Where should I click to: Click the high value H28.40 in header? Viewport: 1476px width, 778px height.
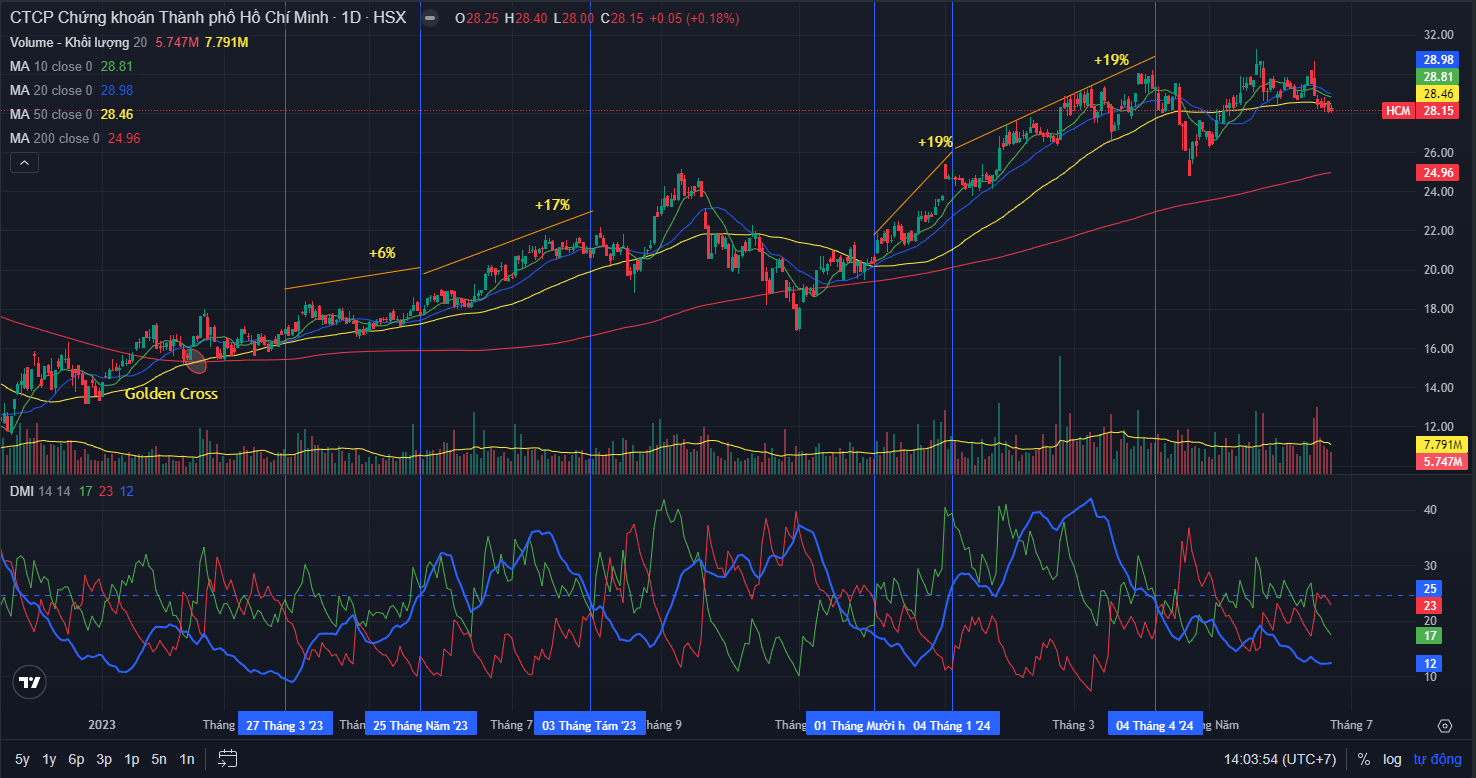(x=527, y=18)
